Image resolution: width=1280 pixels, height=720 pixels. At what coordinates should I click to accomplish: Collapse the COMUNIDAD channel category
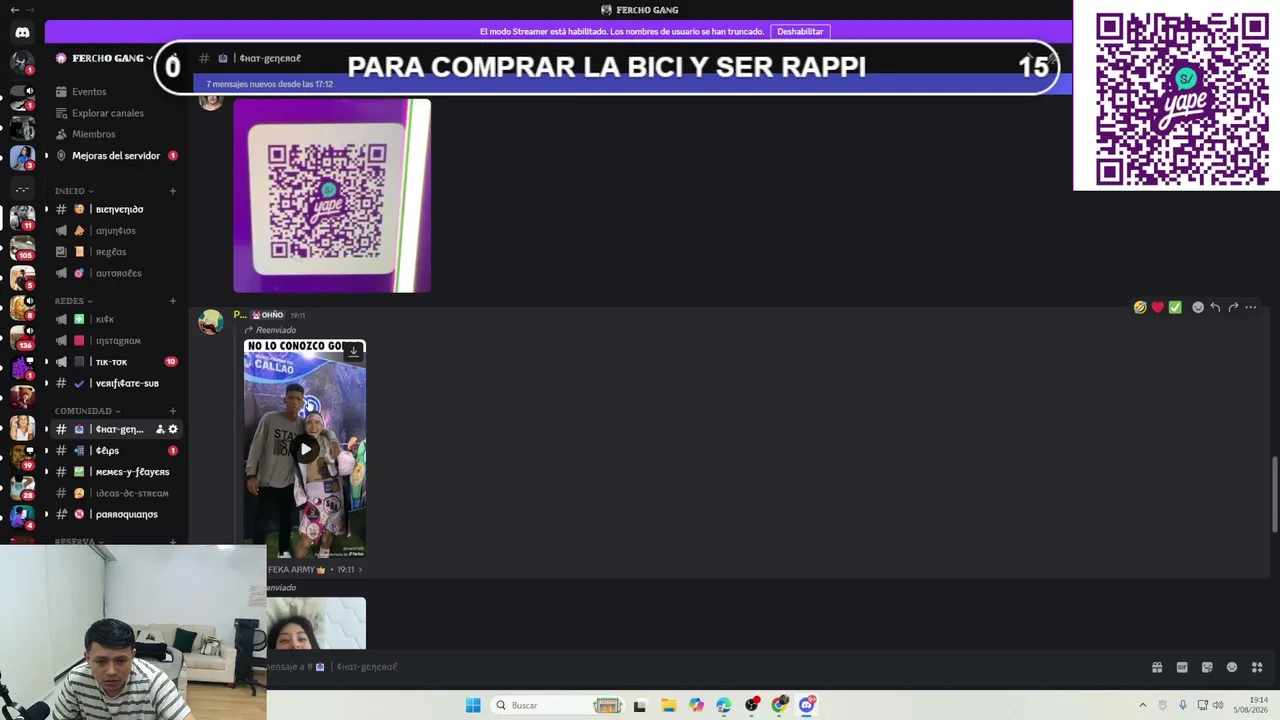pos(88,411)
